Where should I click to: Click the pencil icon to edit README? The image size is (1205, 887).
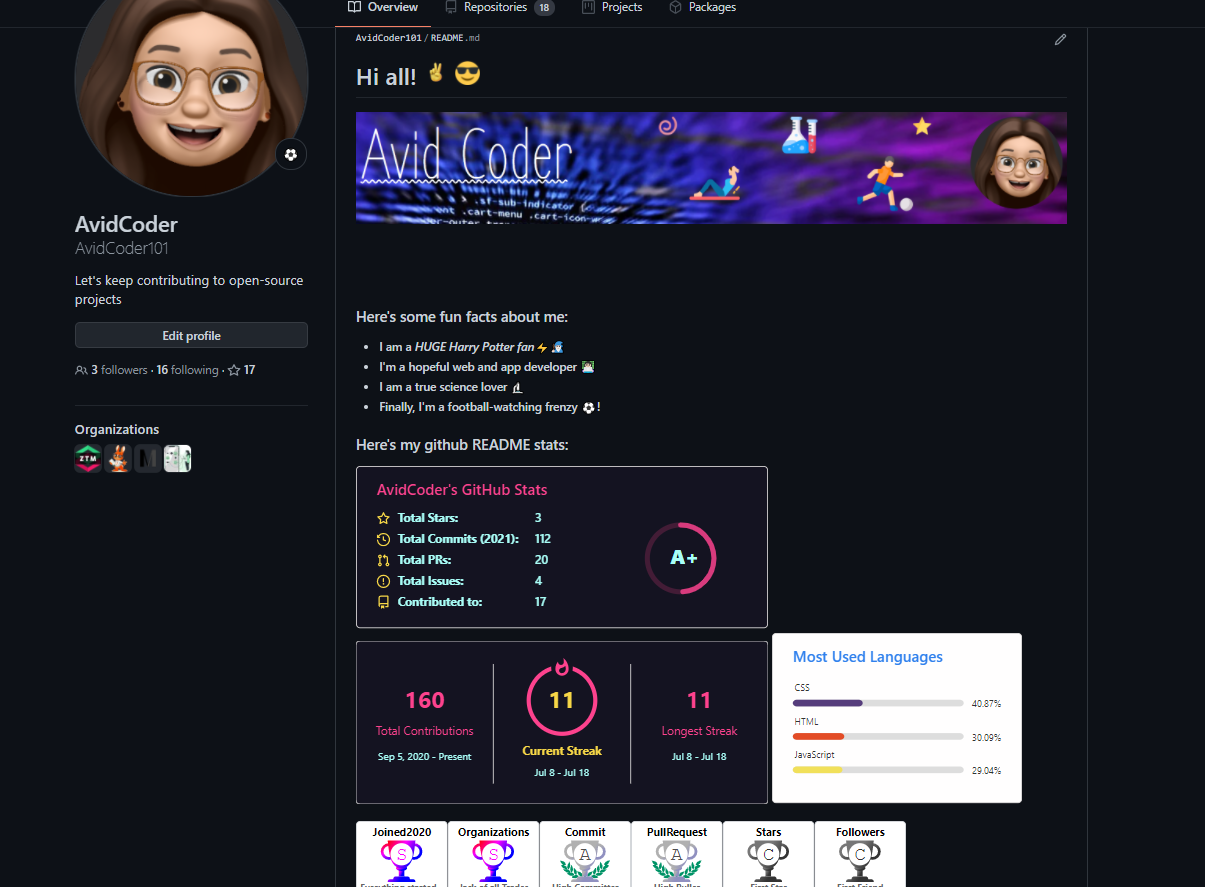[x=1060, y=40]
